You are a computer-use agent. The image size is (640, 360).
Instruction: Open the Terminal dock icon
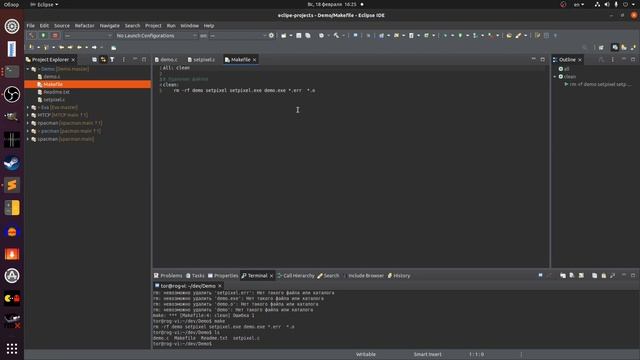click(12, 72)
